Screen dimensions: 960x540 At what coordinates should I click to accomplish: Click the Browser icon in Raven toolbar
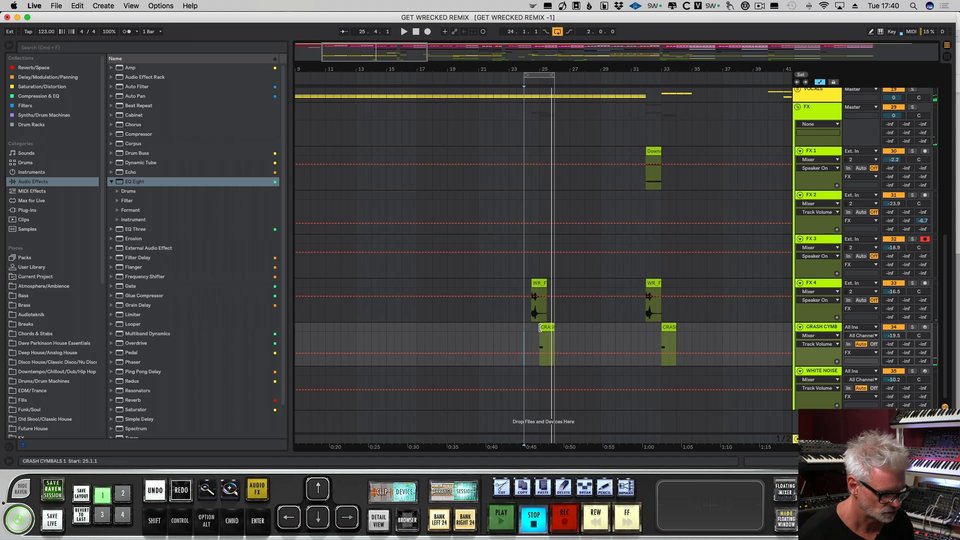coord(407,520)
